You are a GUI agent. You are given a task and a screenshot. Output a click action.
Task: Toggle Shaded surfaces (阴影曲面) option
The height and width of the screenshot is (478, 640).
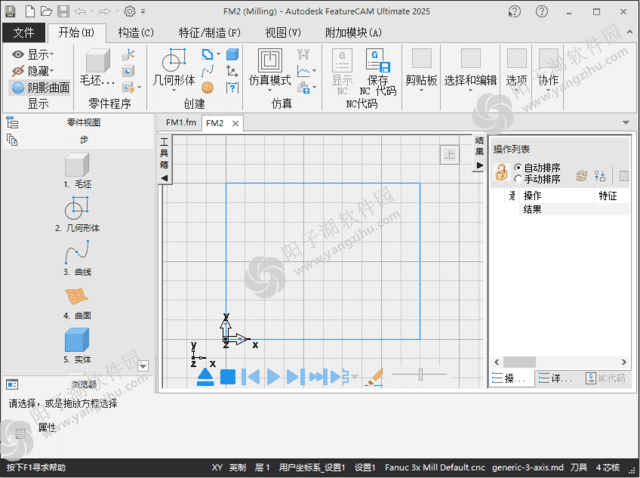40,87
